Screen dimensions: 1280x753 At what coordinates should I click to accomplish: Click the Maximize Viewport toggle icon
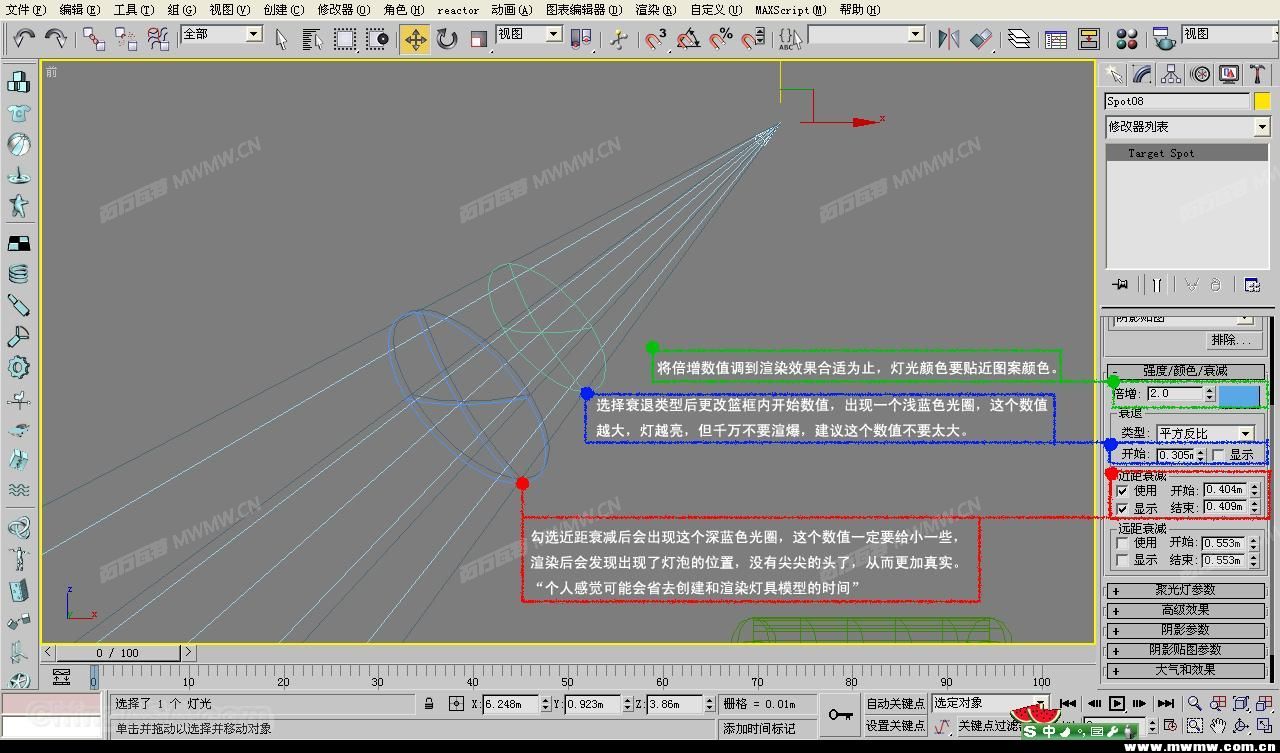(1263, 725)
